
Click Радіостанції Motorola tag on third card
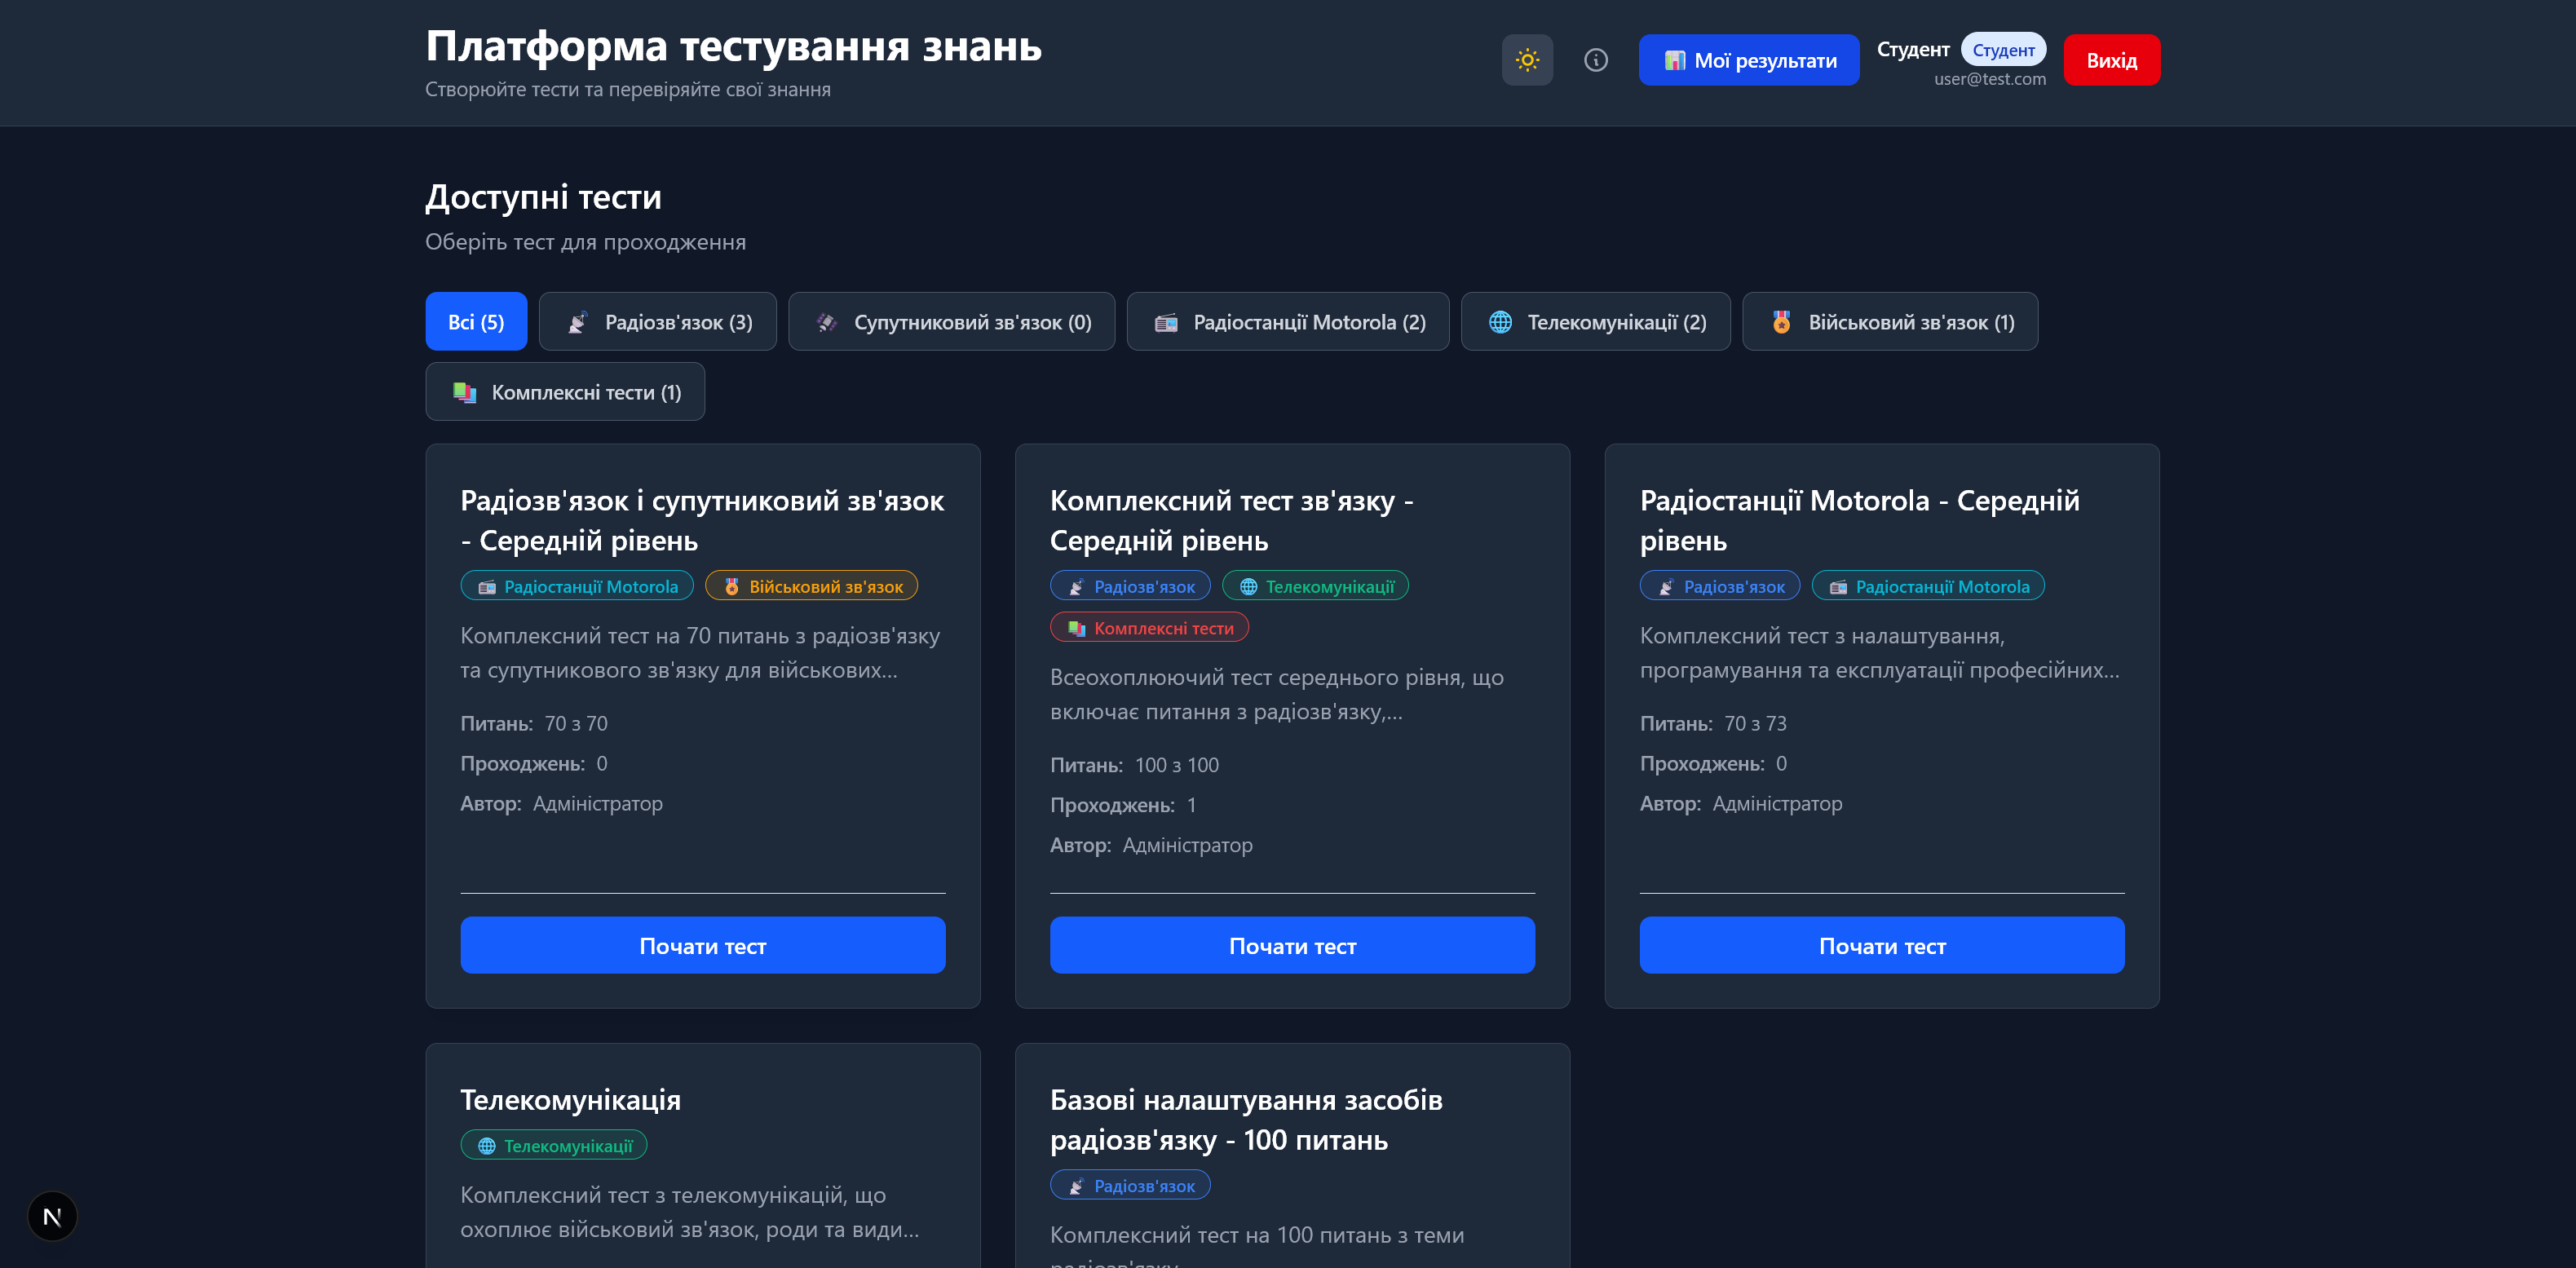point(1929,586)
